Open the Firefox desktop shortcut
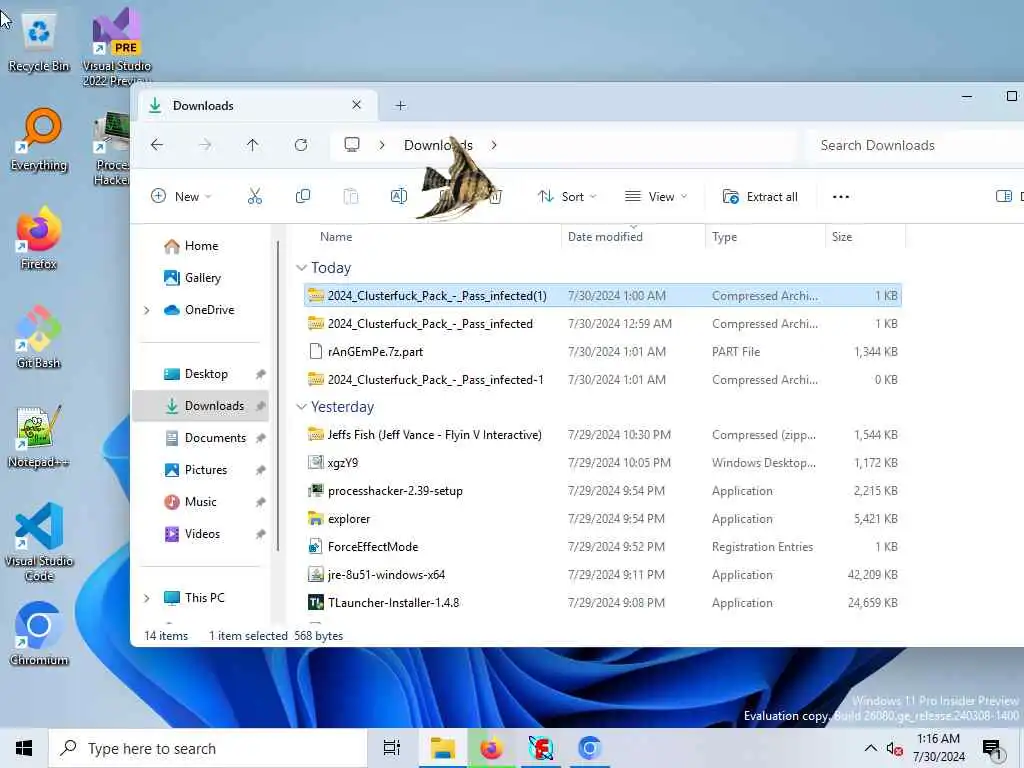This screenshot has width=1024, height=768. pyautogui.click(x=39, y=239)
